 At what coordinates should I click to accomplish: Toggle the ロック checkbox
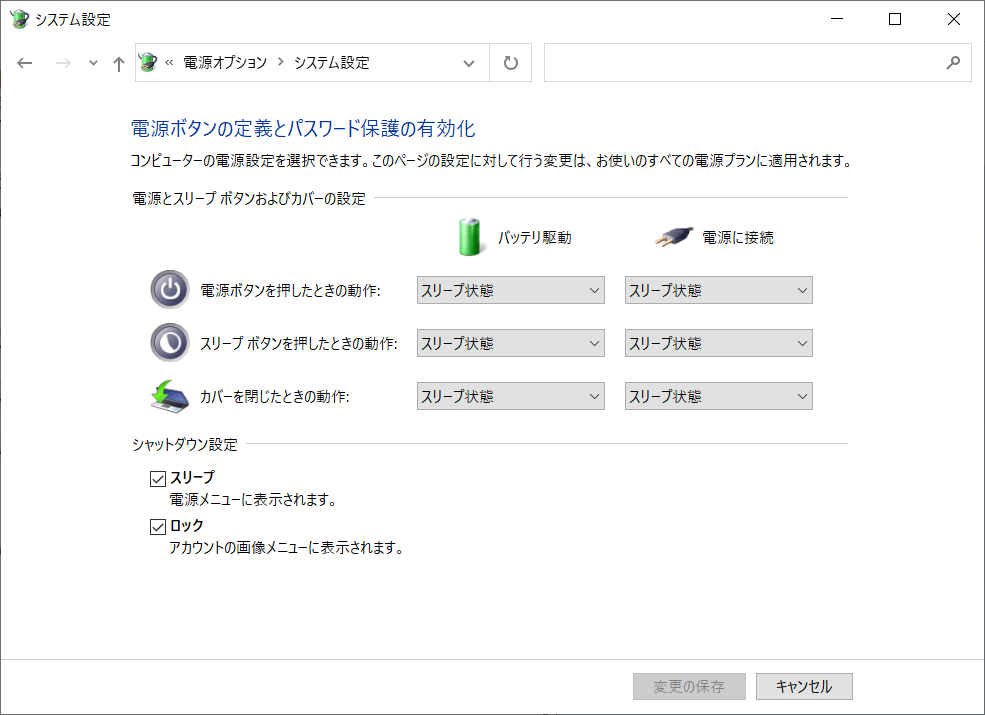[158, 527]
